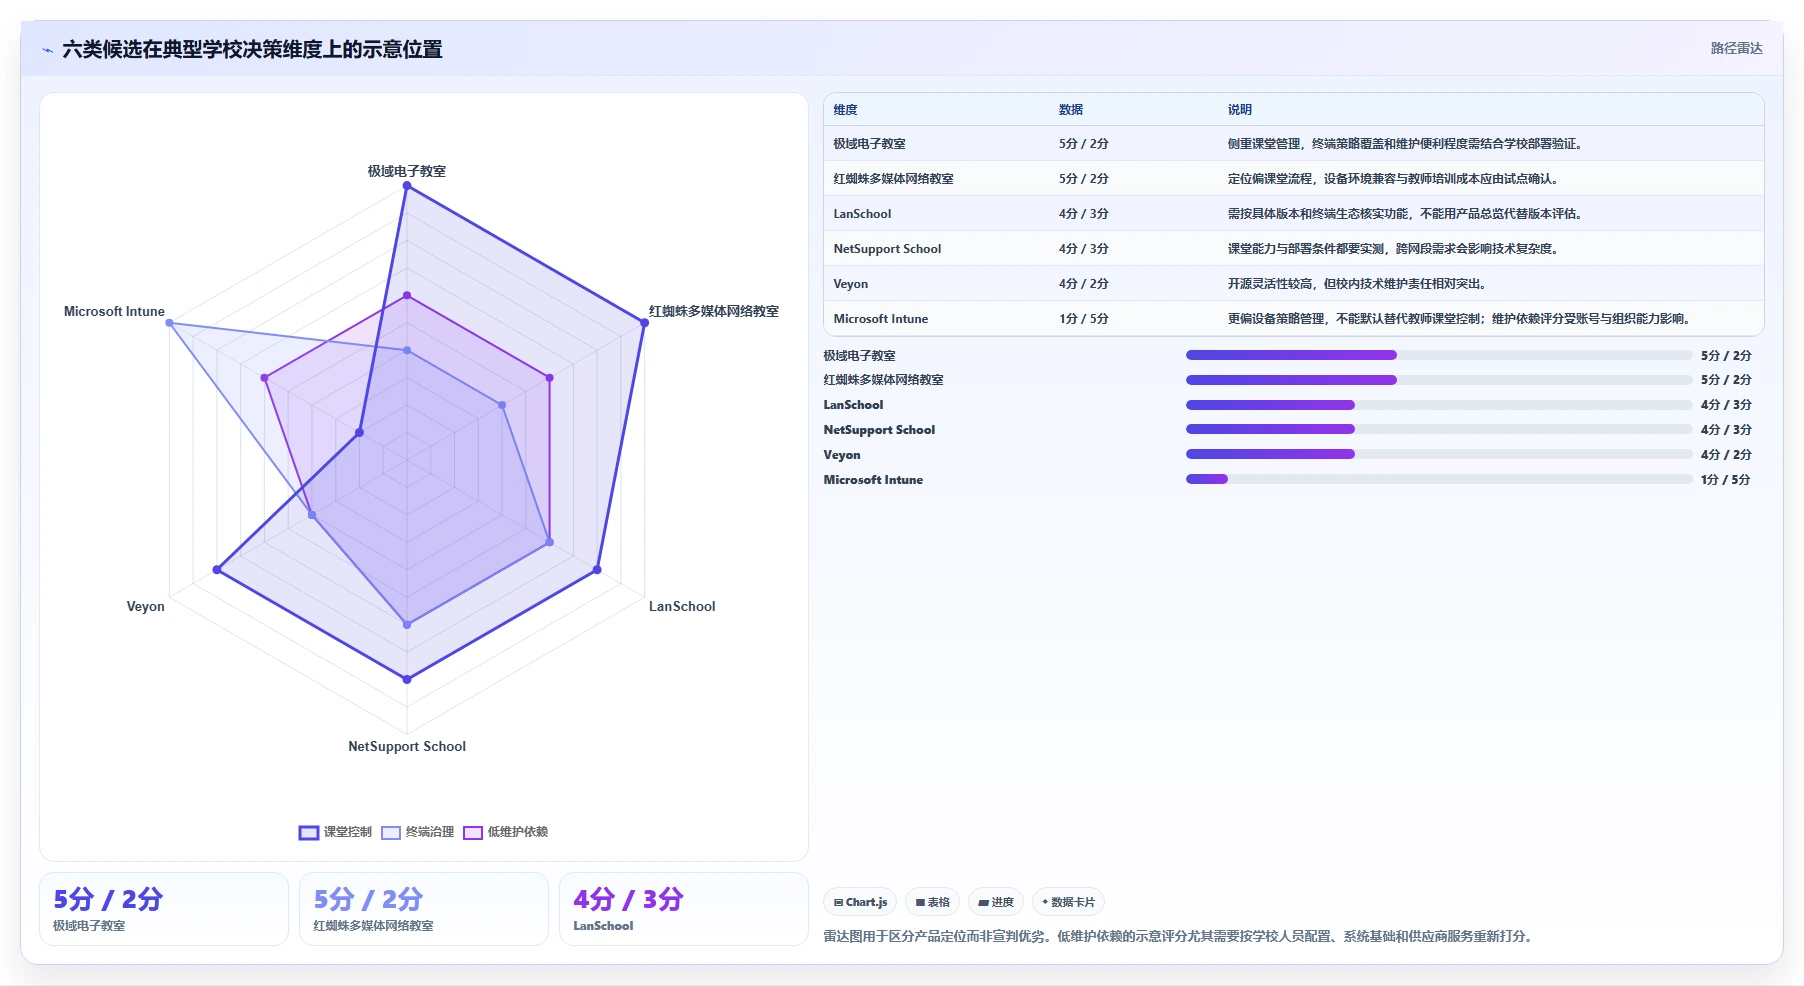Click the small icon beside the 六类候选 title

click(47, 50)
